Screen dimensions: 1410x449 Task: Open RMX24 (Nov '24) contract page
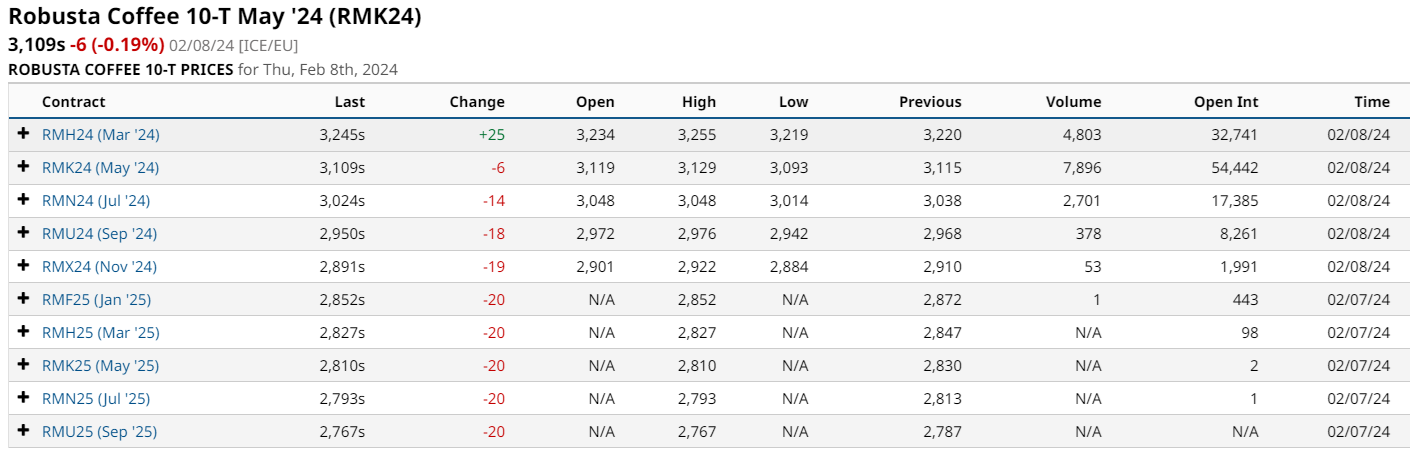99,267
